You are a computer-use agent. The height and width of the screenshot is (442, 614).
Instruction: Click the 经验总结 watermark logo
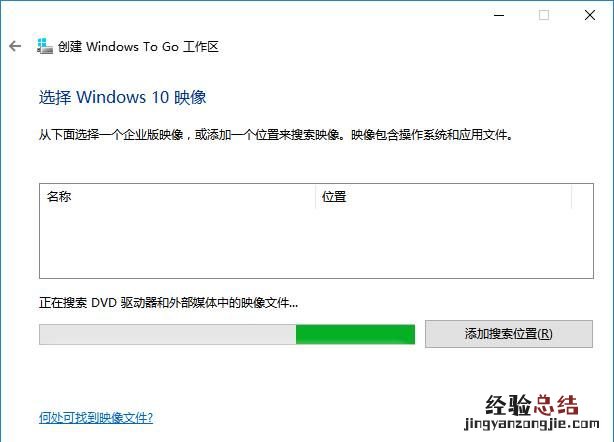(x=531, y=405)
